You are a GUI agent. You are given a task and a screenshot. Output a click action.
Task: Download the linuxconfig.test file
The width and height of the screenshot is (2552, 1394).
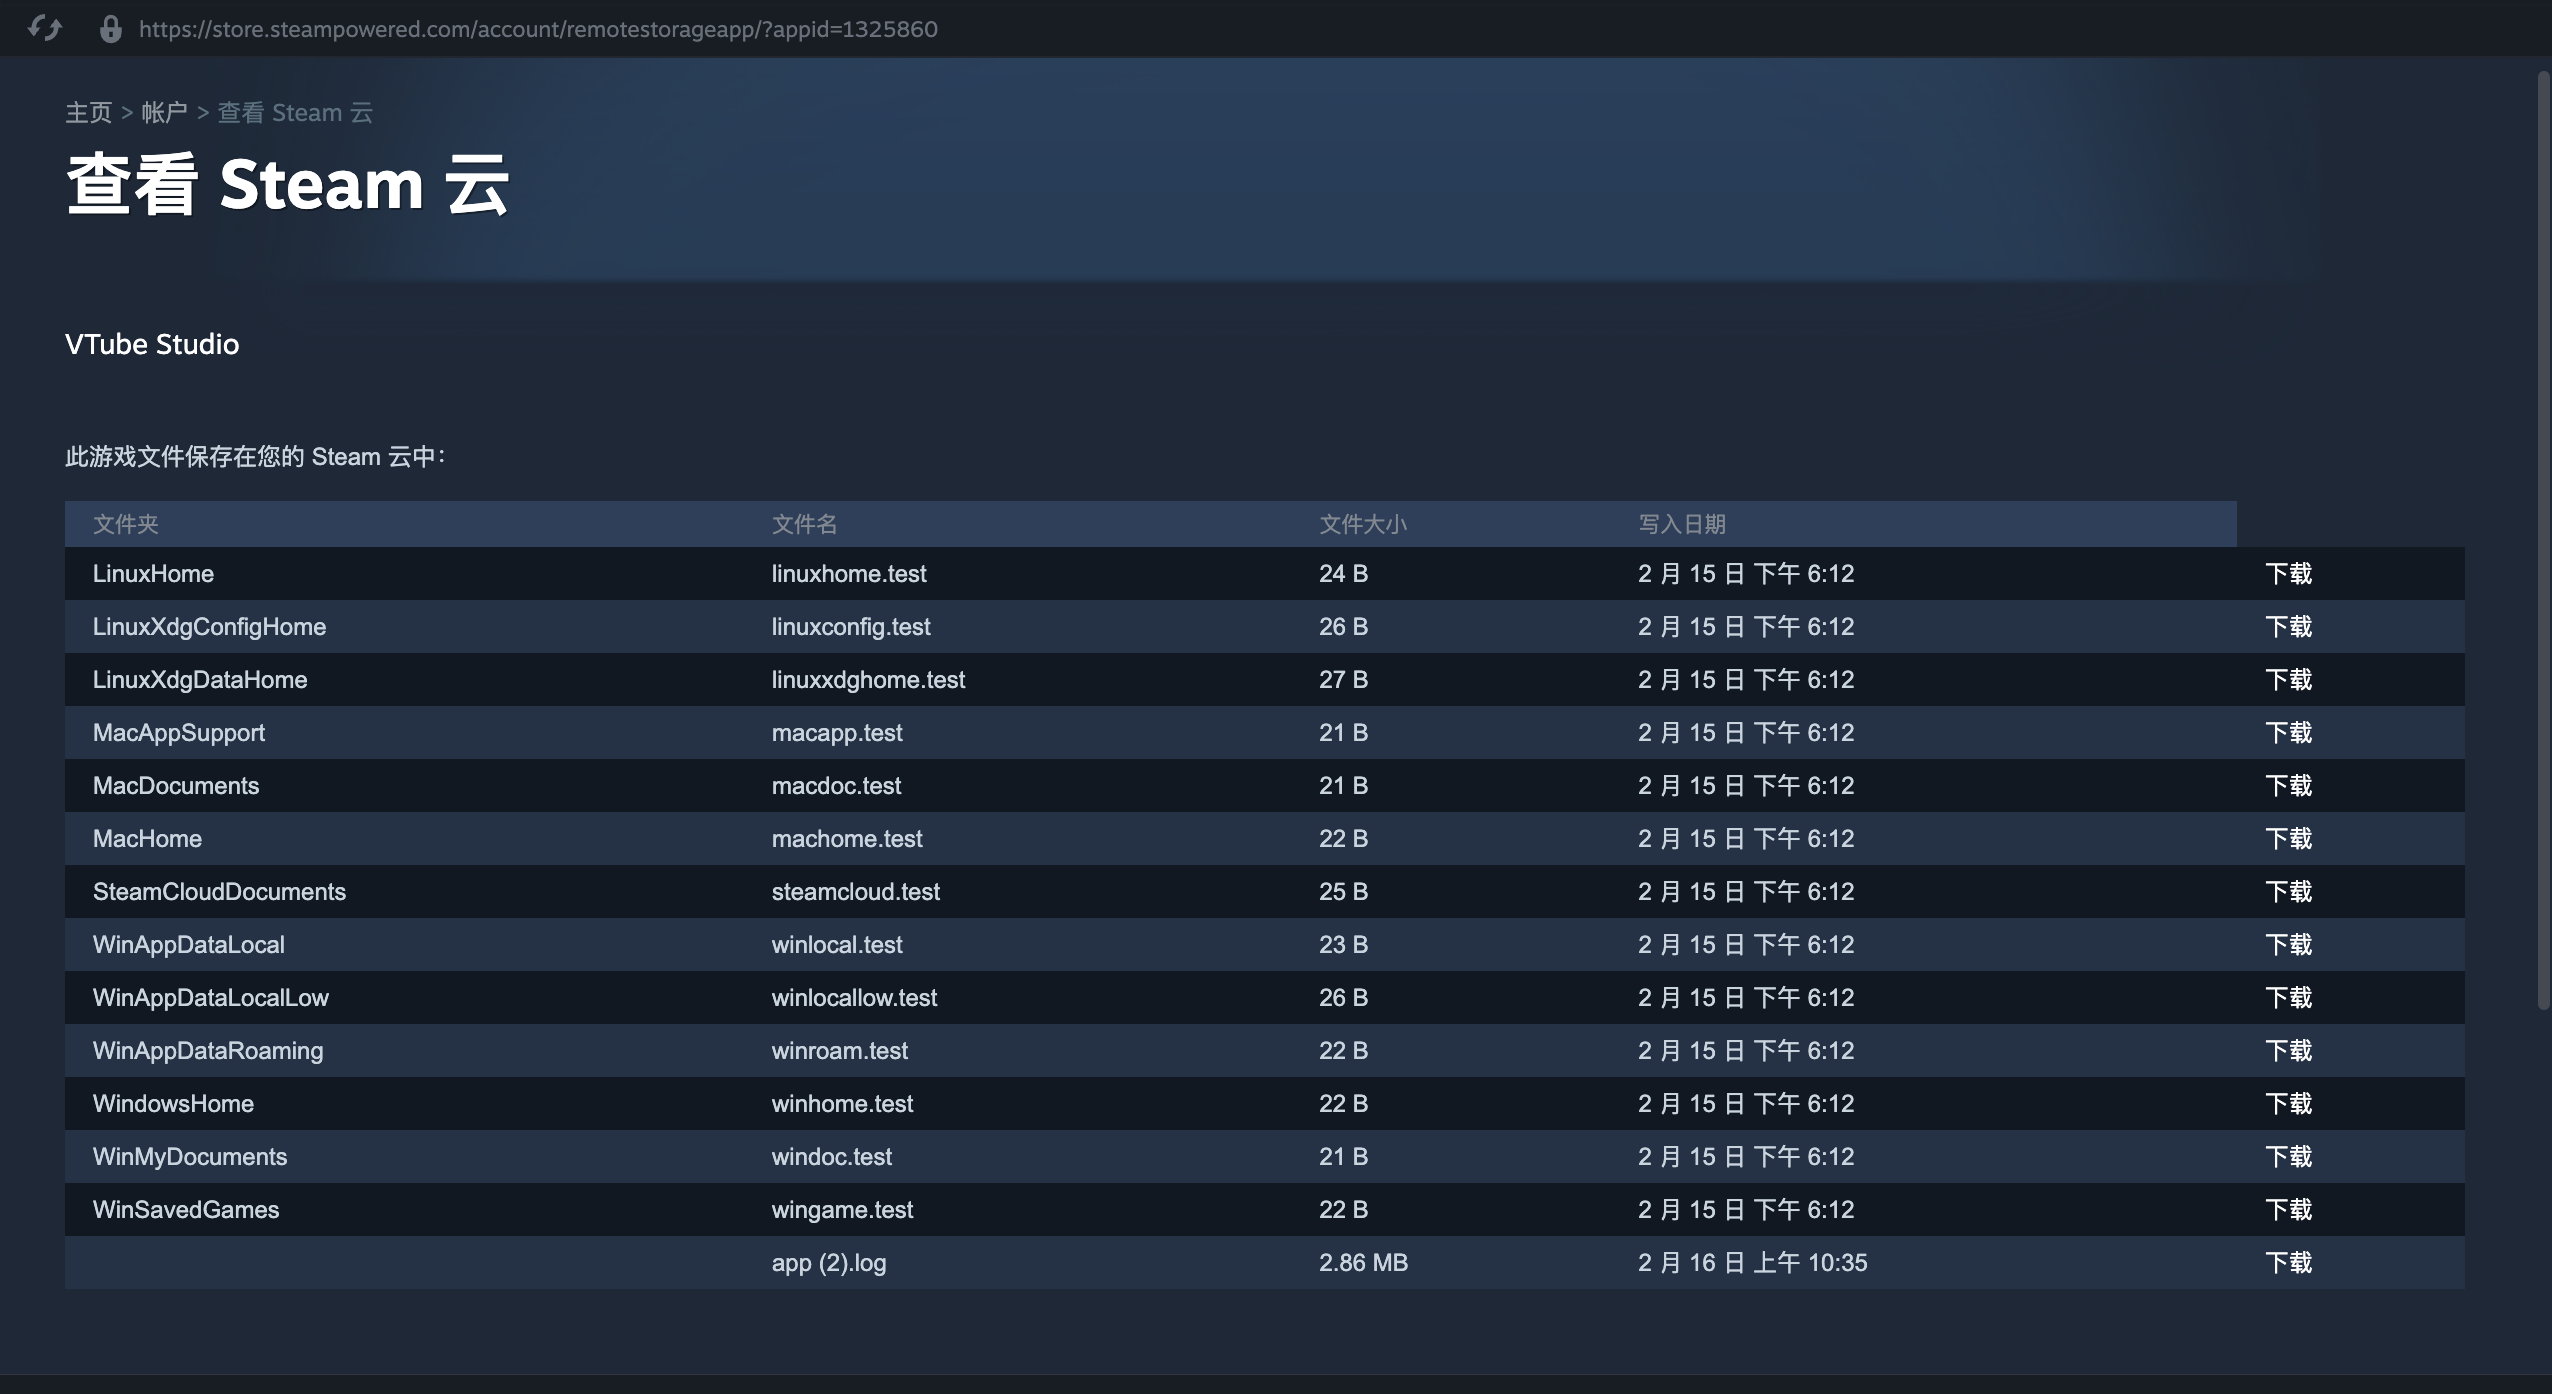[2288, 627]
